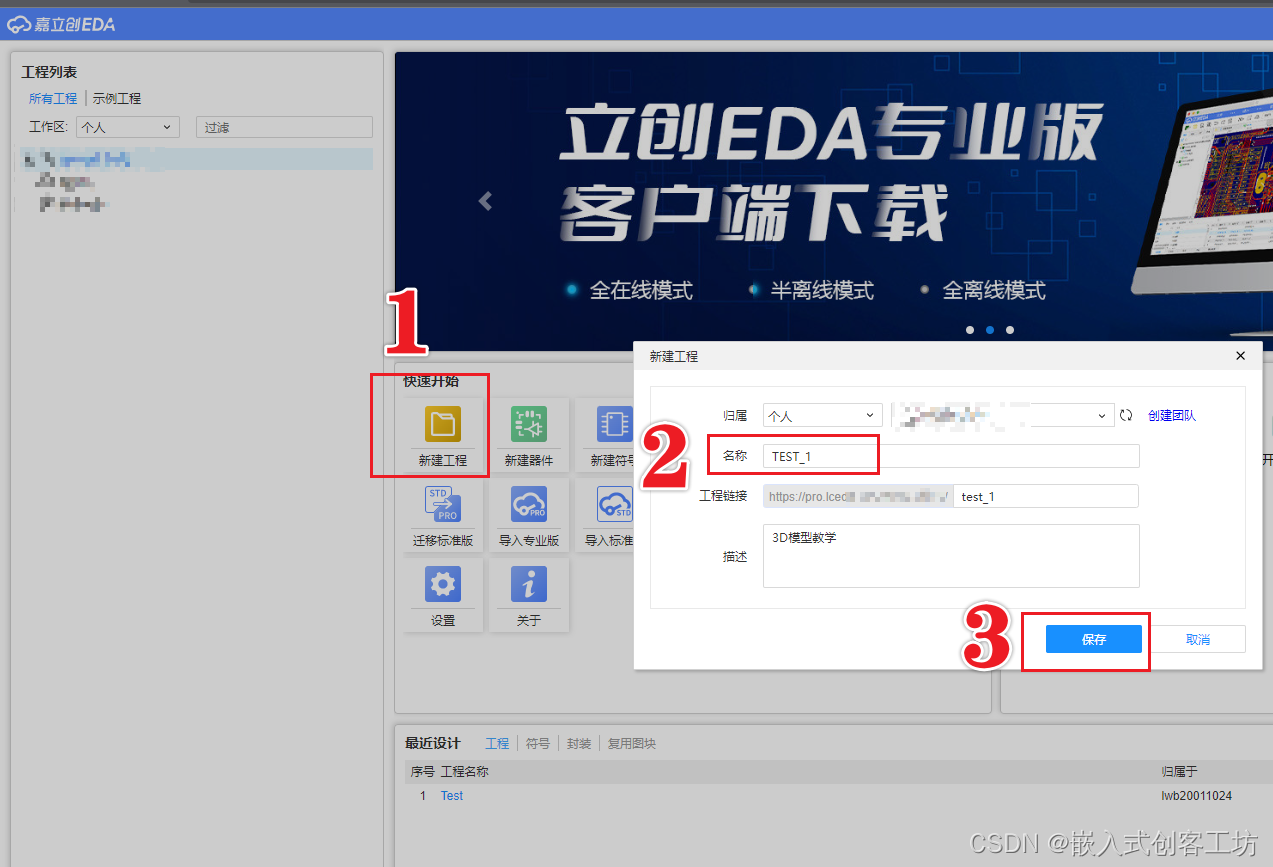
Task: Close the 新建工程 dialog
Action: click(1241, 356)
